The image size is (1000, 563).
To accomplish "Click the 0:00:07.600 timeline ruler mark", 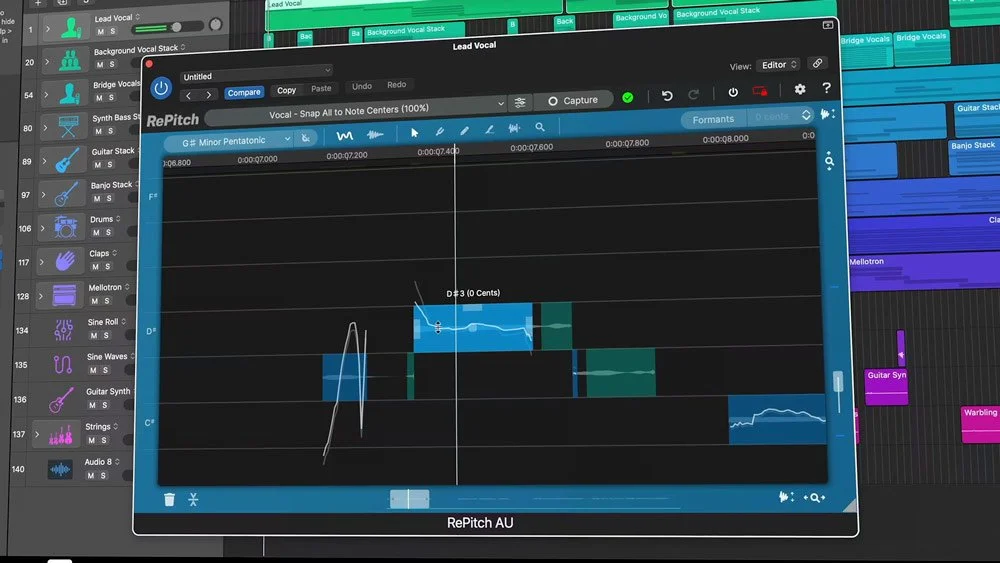I will 532,147.
